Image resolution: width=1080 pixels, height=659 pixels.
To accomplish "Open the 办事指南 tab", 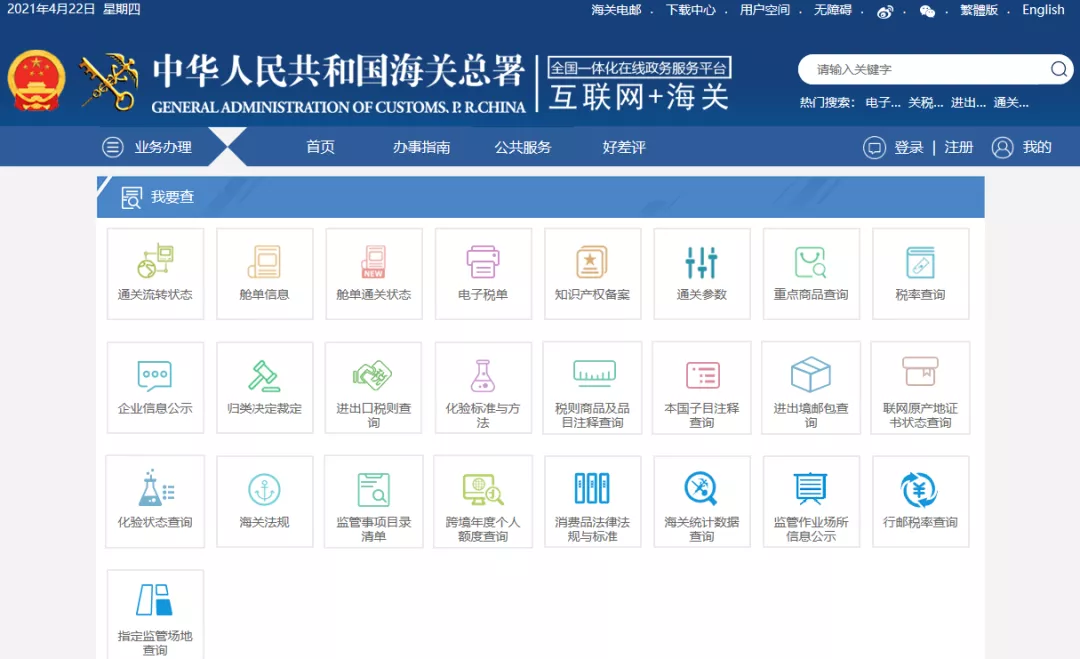I will (x=422, y=147).
